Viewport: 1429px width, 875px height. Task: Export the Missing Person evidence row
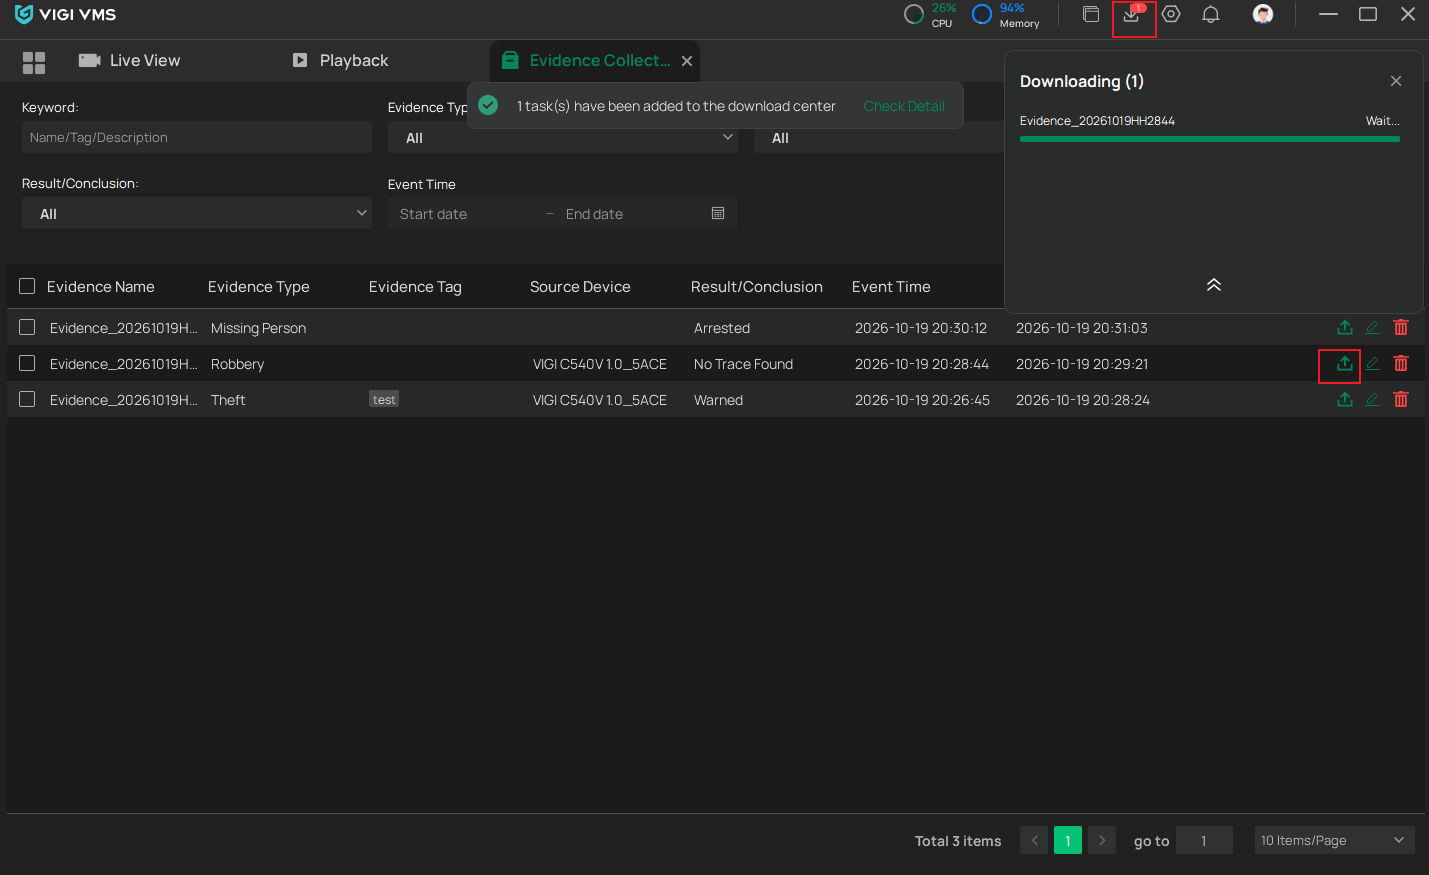point(1345,328)
